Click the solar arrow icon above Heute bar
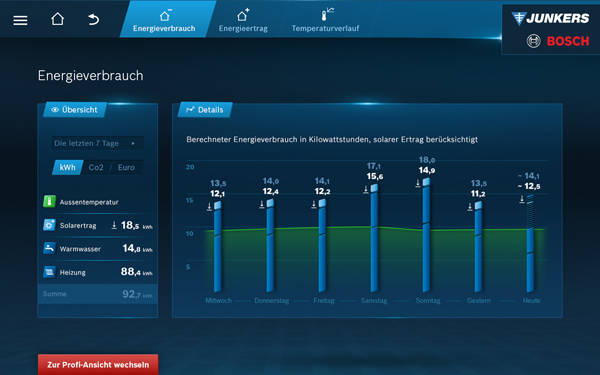The width and height of the screenshot is (600, 375). (522, 199)
